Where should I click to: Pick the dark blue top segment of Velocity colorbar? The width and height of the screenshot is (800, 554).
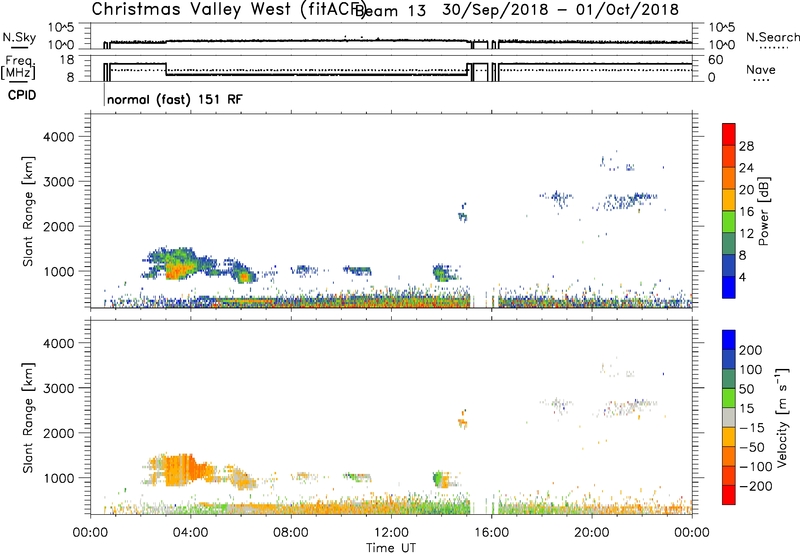pyautogui.click(x=729, y=340)
